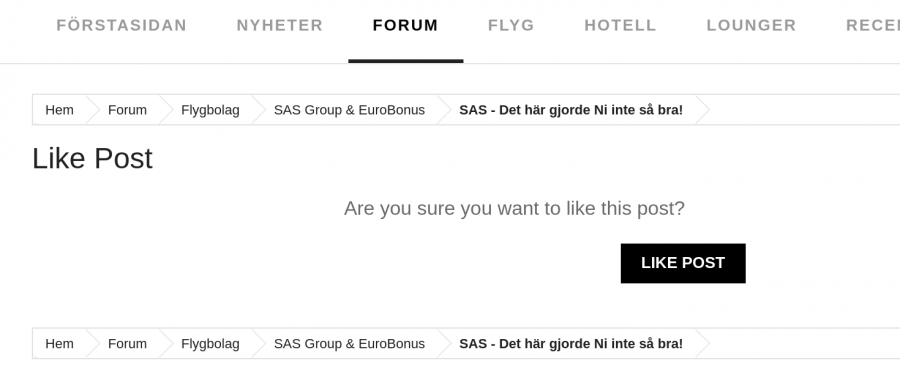Switch to the Nyheter tab
Viewport: 900px width, 388px height.
[x=280, y=26]
